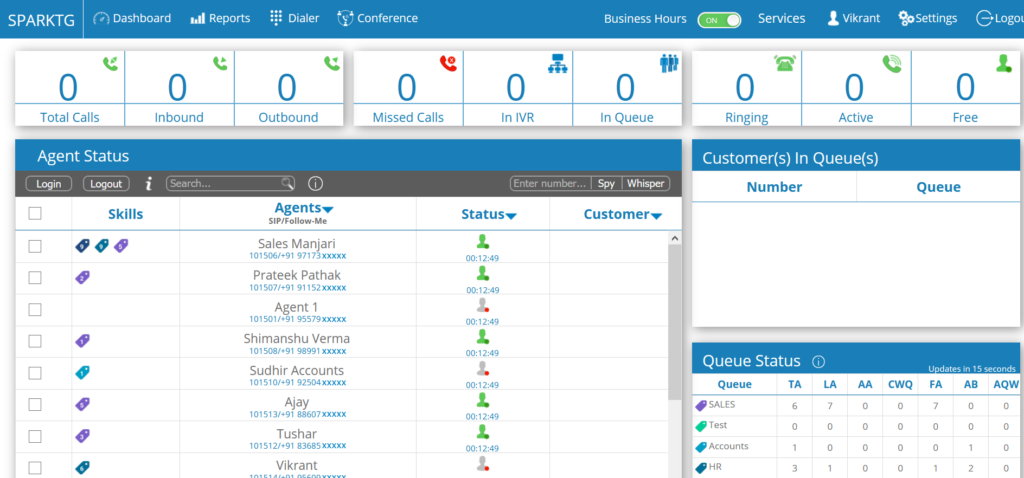
Task: Open the Dashboard menu
Action: click(x=132, y=18)
